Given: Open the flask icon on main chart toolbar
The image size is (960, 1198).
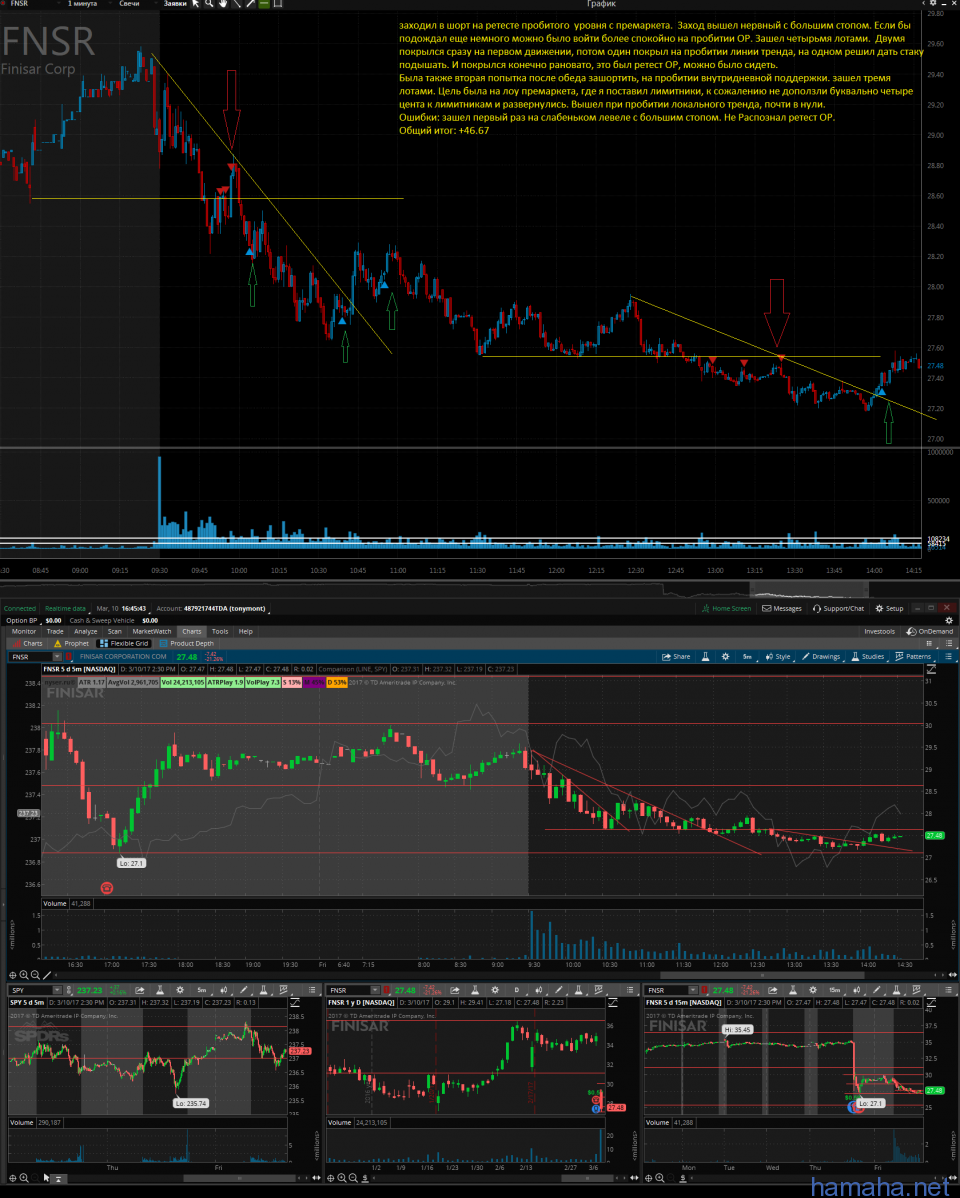Looking at the screenshot, I should [x=705, y=657].
